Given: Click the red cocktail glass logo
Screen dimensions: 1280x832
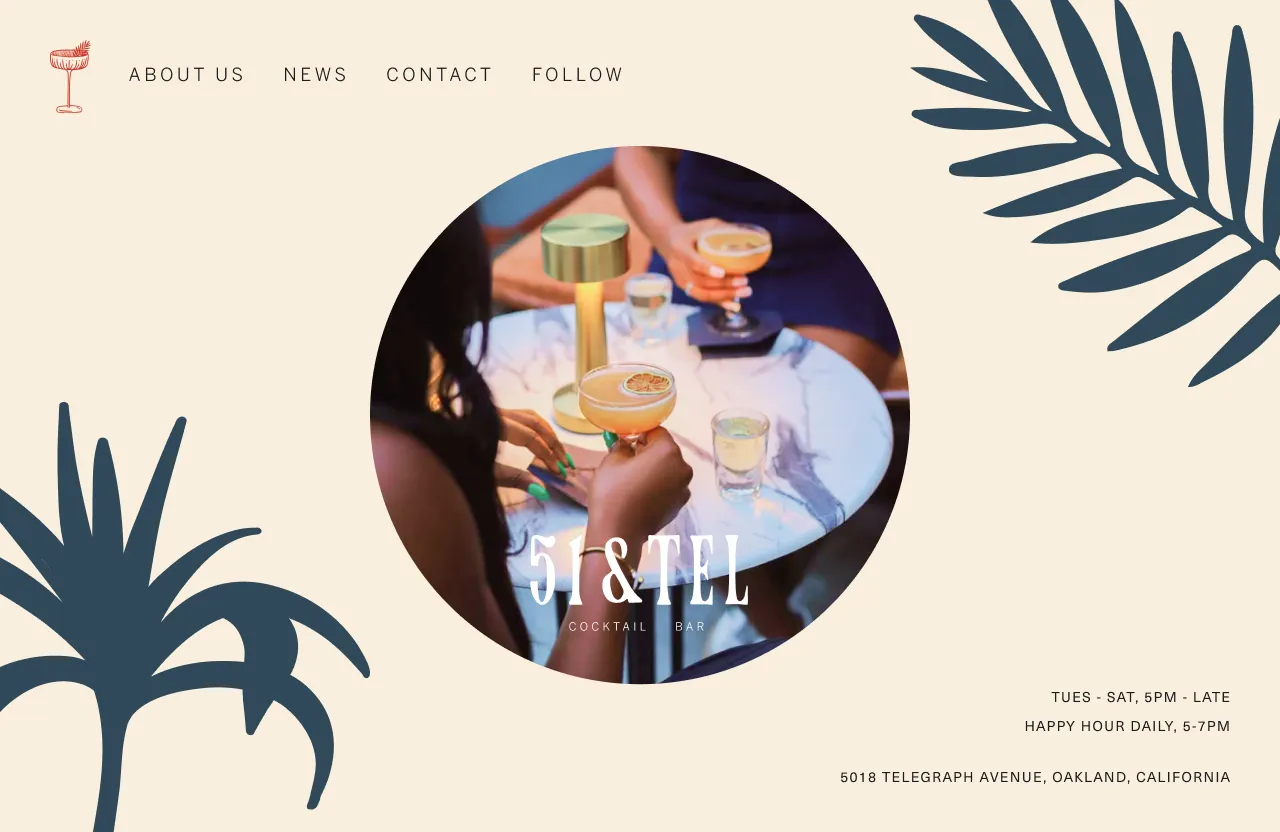Looking at the screenshot, I should (x=70, y=77).
